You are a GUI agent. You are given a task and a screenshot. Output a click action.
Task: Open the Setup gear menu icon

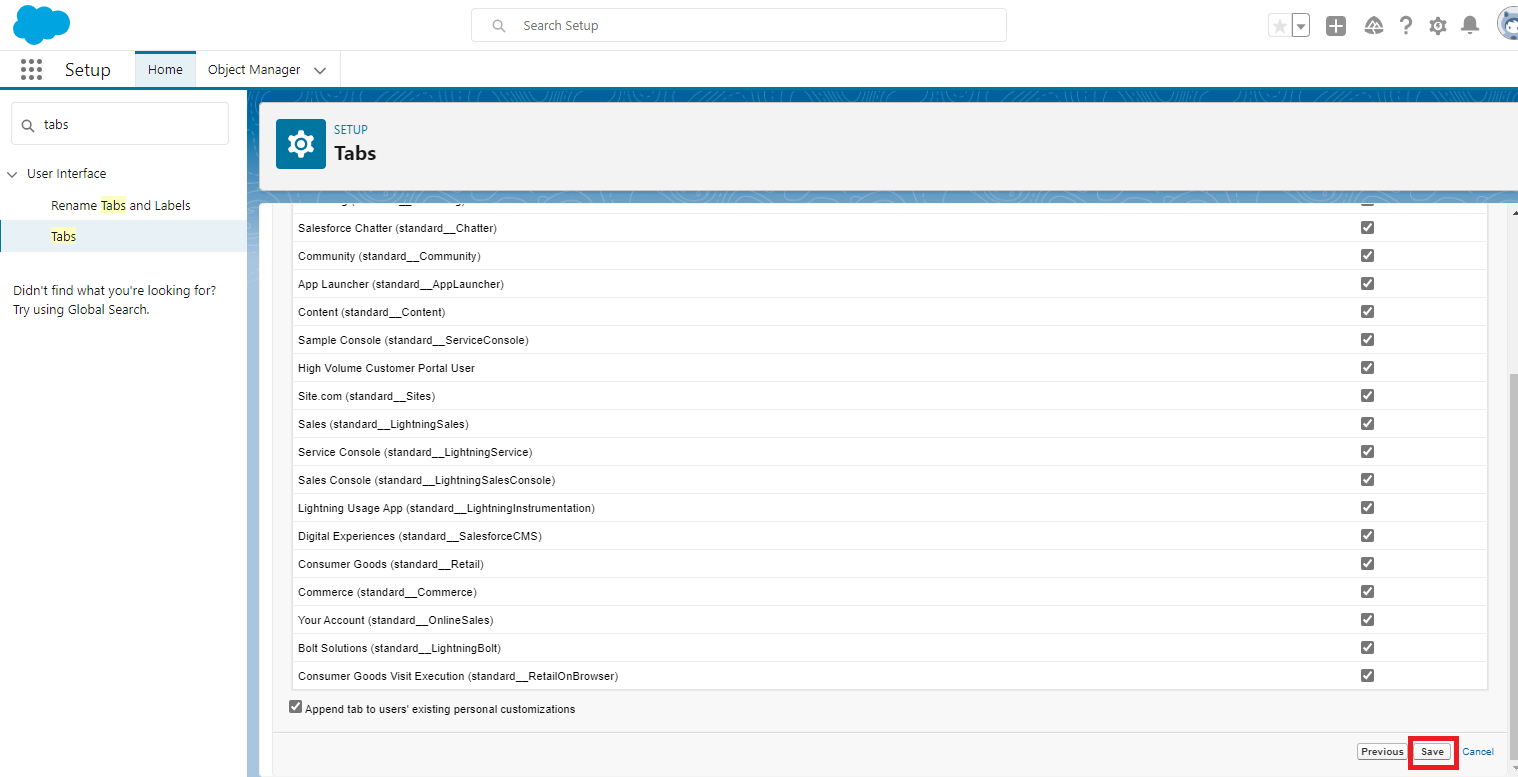1438,26
